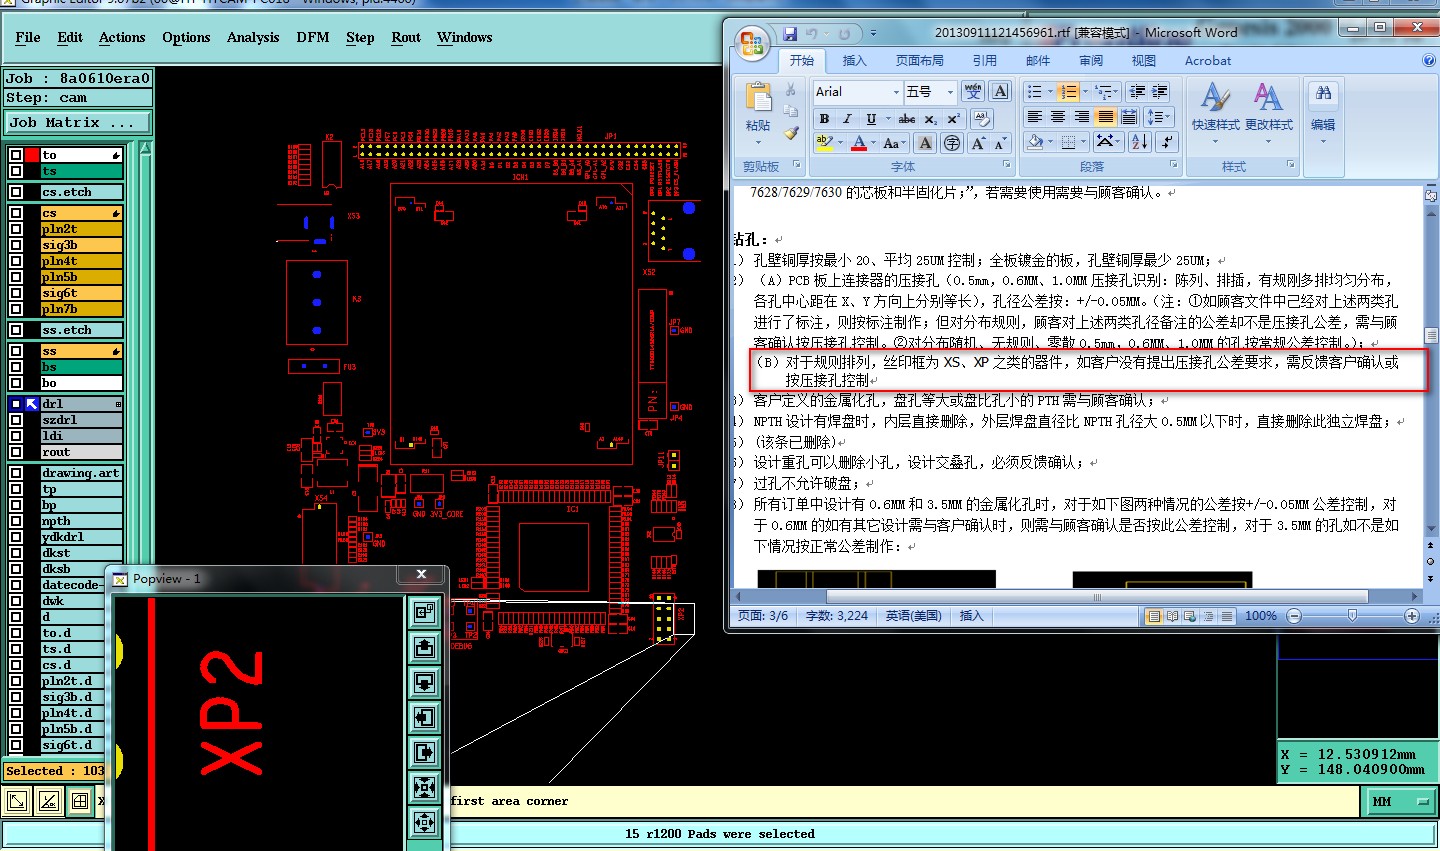Toggle display checkbox for layer npth

[15, 521]
